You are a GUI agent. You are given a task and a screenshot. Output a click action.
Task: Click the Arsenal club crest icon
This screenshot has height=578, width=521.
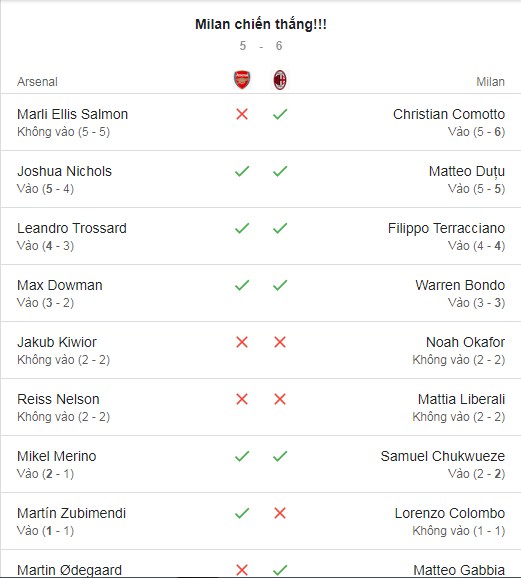point(242,80)
